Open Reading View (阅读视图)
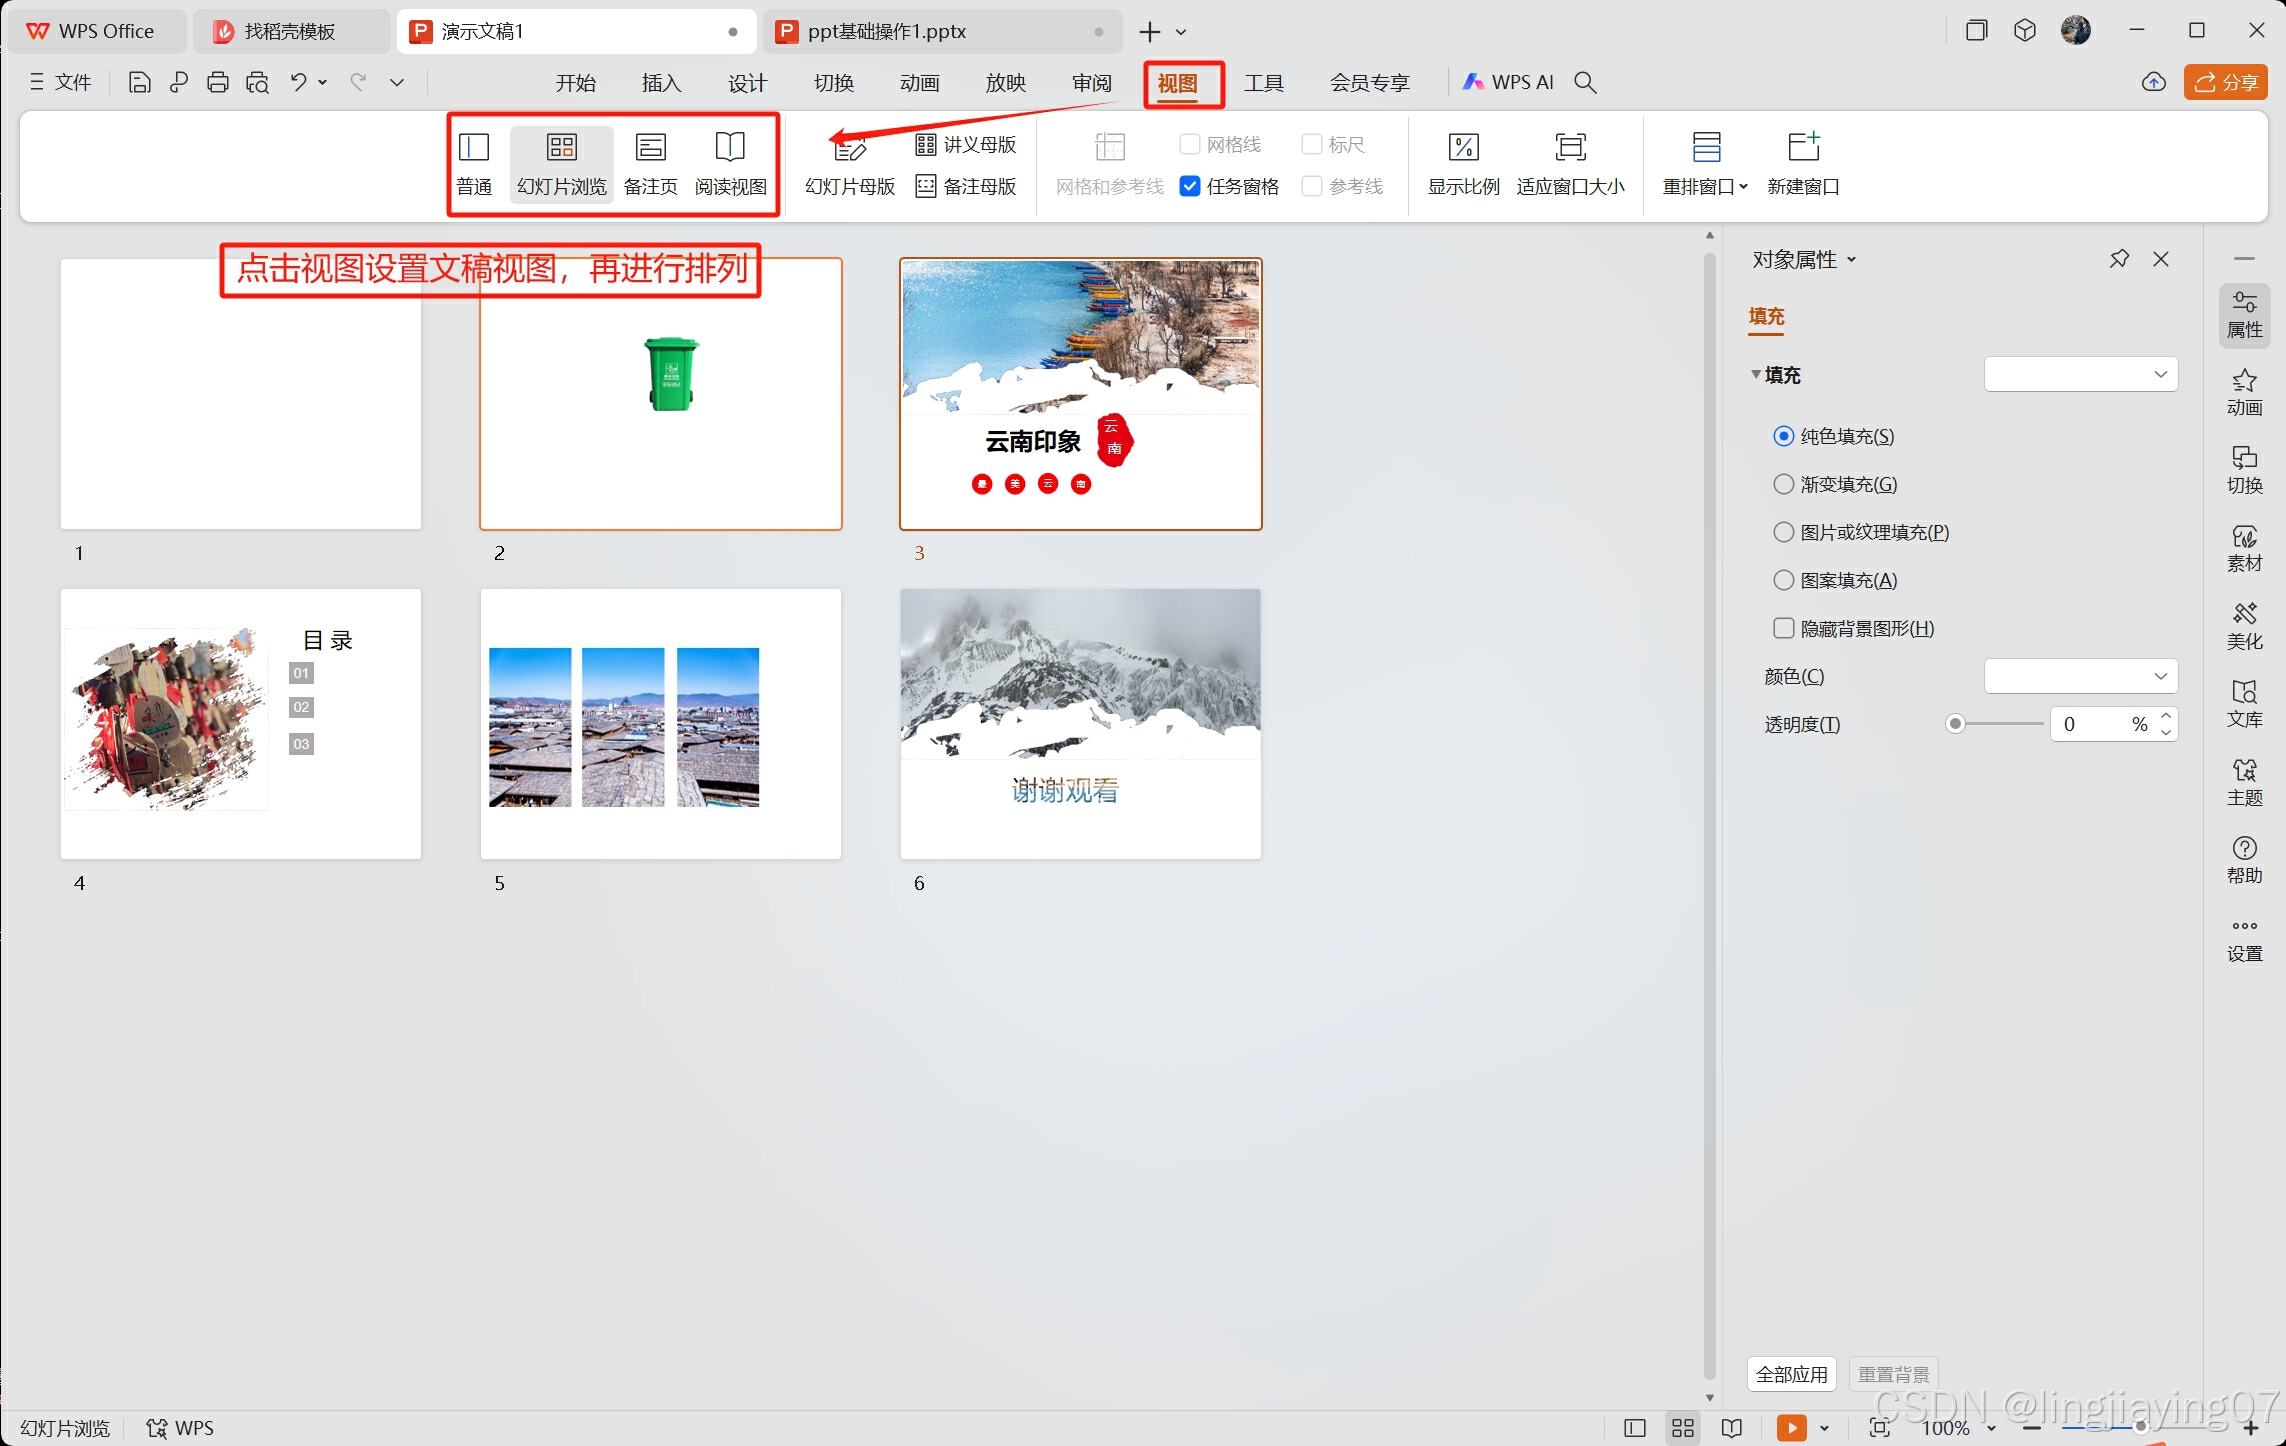The image size is (2286, 1446). tap(730, 163)
